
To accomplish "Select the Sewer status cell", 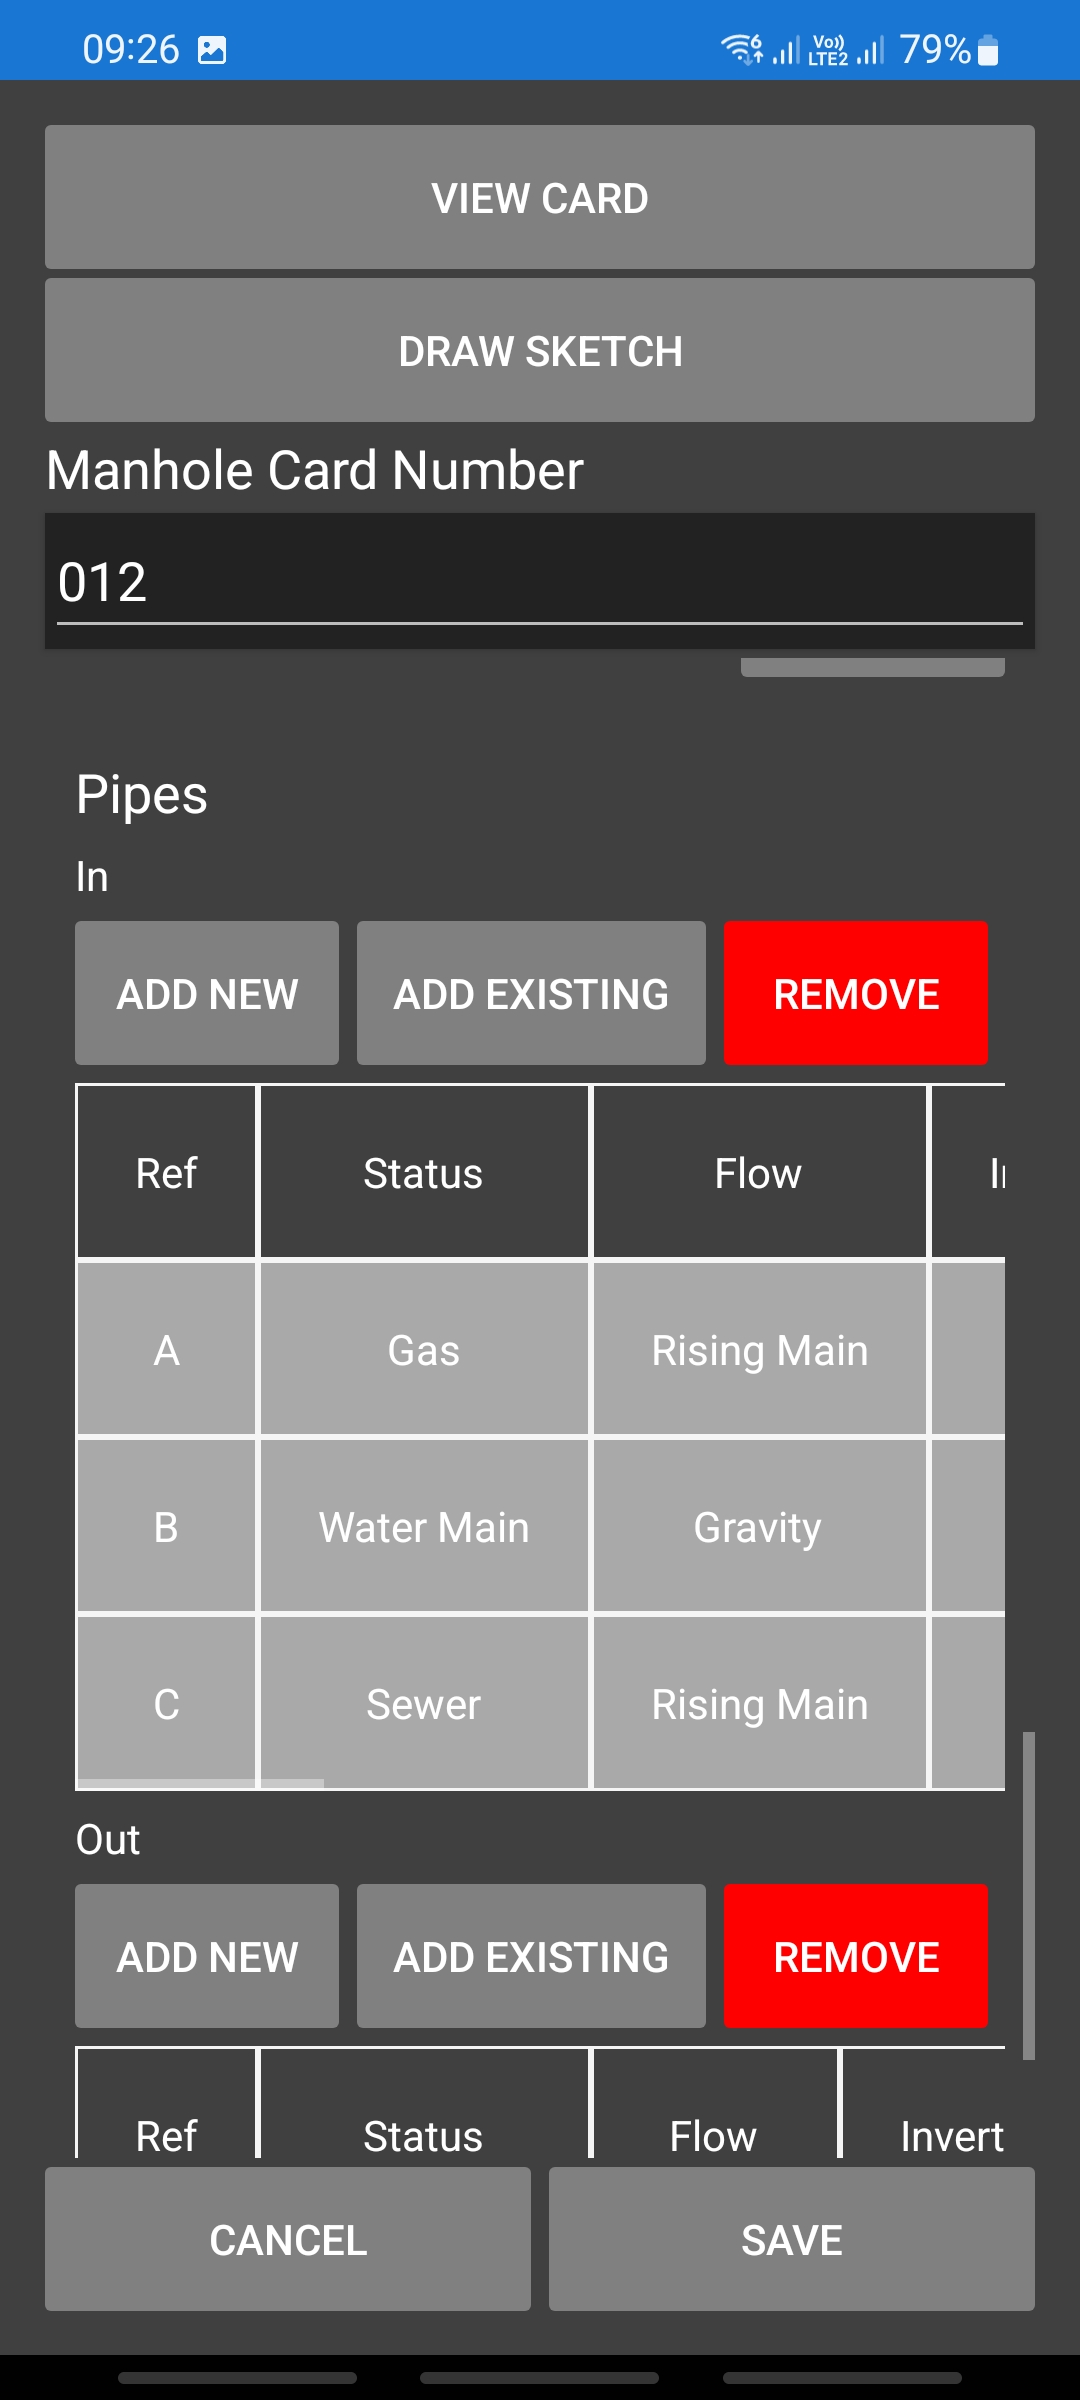I will point(424,1704).
